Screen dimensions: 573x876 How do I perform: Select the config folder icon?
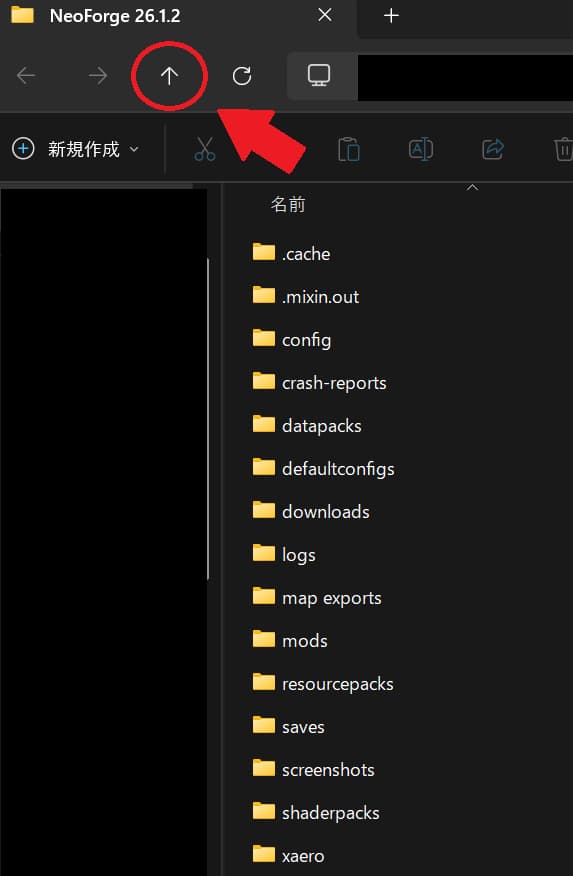pyautogui.click(x=264, y=339)
